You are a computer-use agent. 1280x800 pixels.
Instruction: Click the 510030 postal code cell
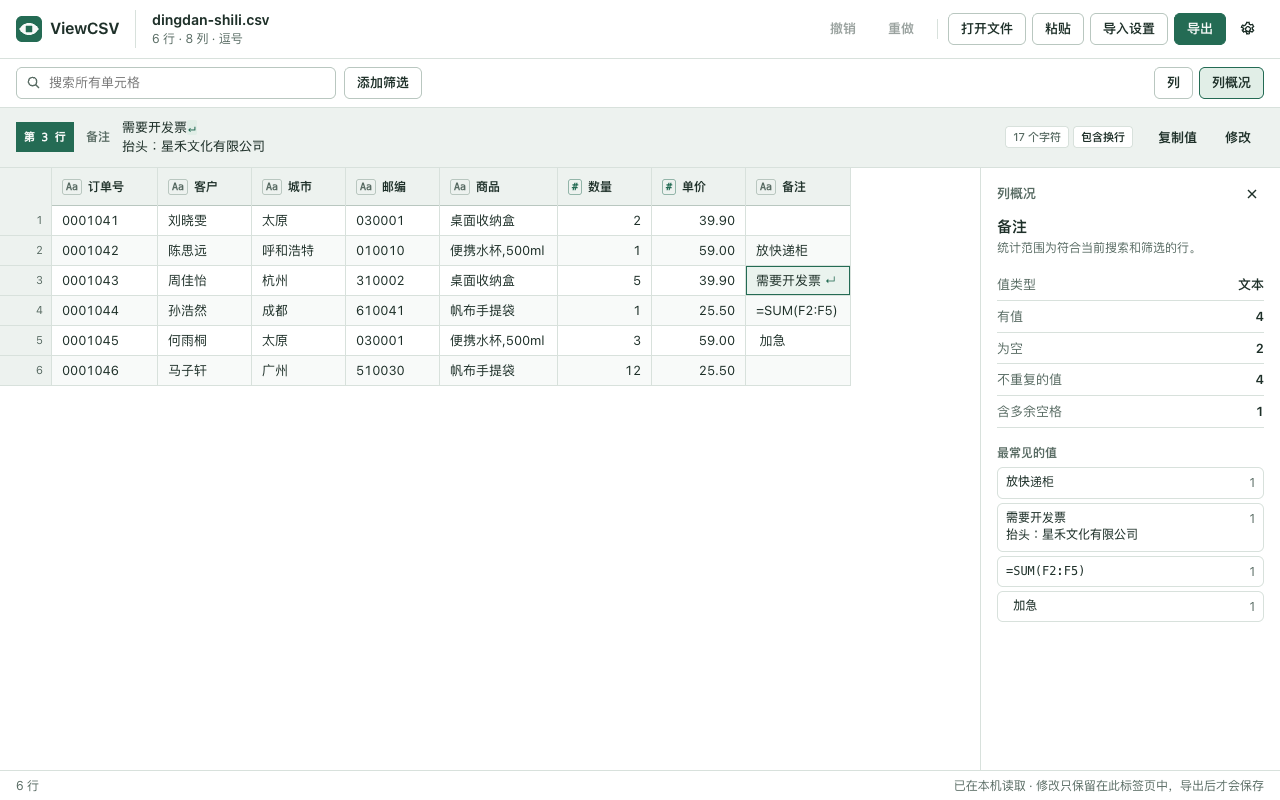392,371
